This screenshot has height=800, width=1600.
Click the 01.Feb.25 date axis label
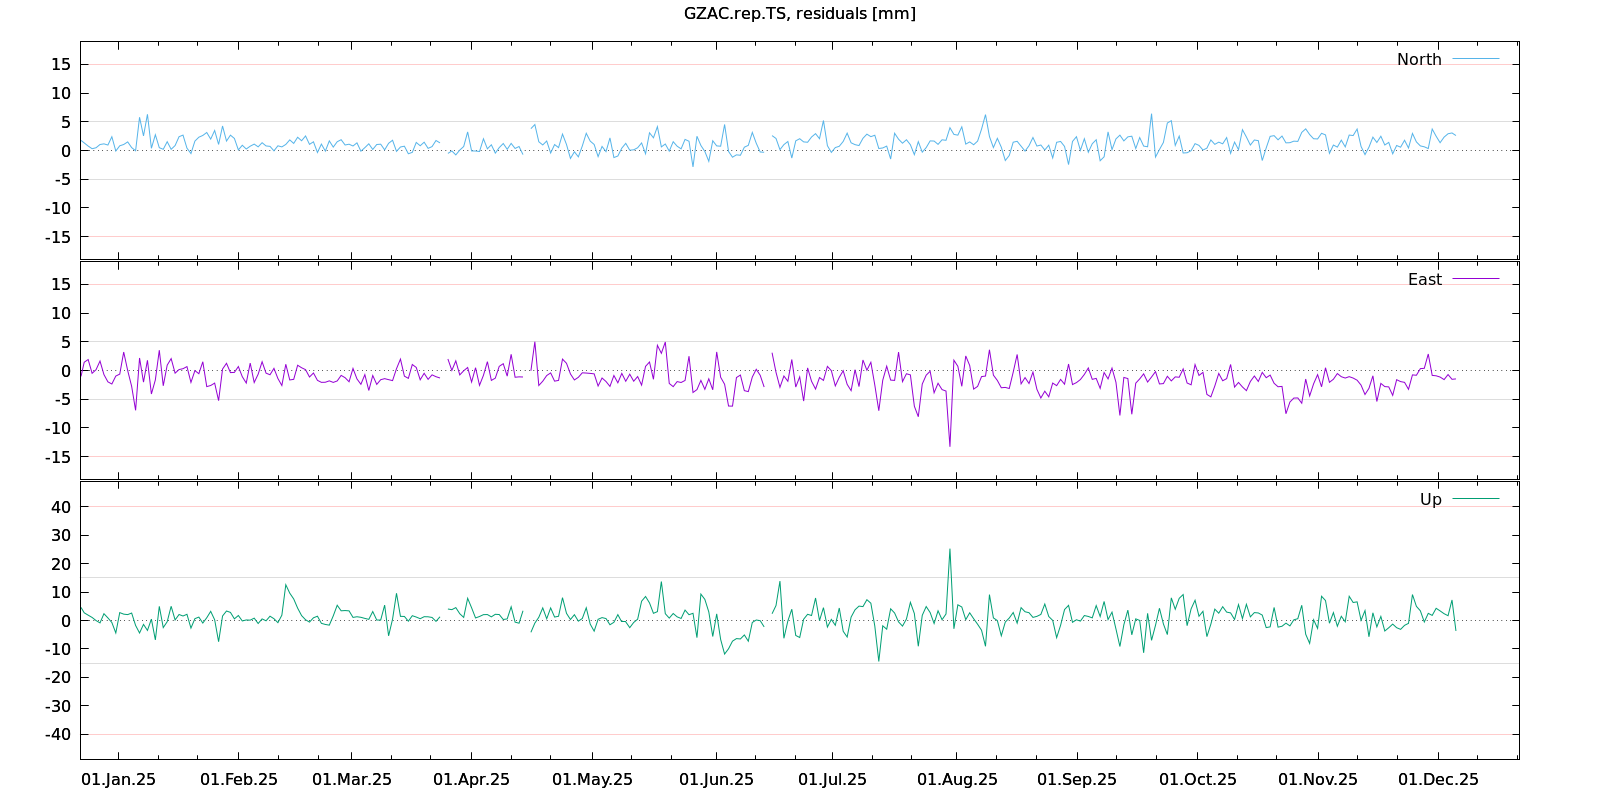tap(239, 779)
